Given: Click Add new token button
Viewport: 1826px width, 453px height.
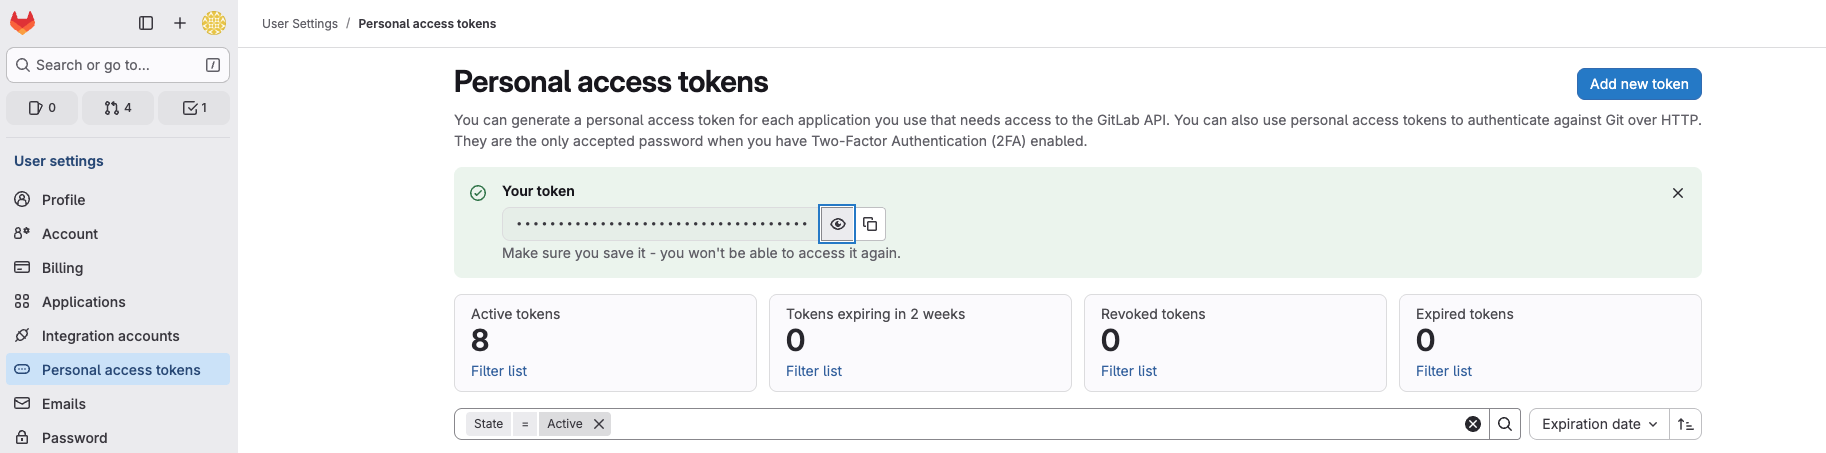Looking at the screenshot, I should pyautogui.click(x=1639, y=84).
